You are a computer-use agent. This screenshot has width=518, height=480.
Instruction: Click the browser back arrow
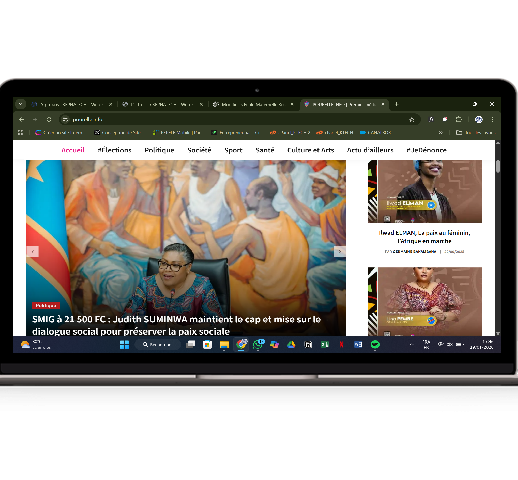click(22, 119)
